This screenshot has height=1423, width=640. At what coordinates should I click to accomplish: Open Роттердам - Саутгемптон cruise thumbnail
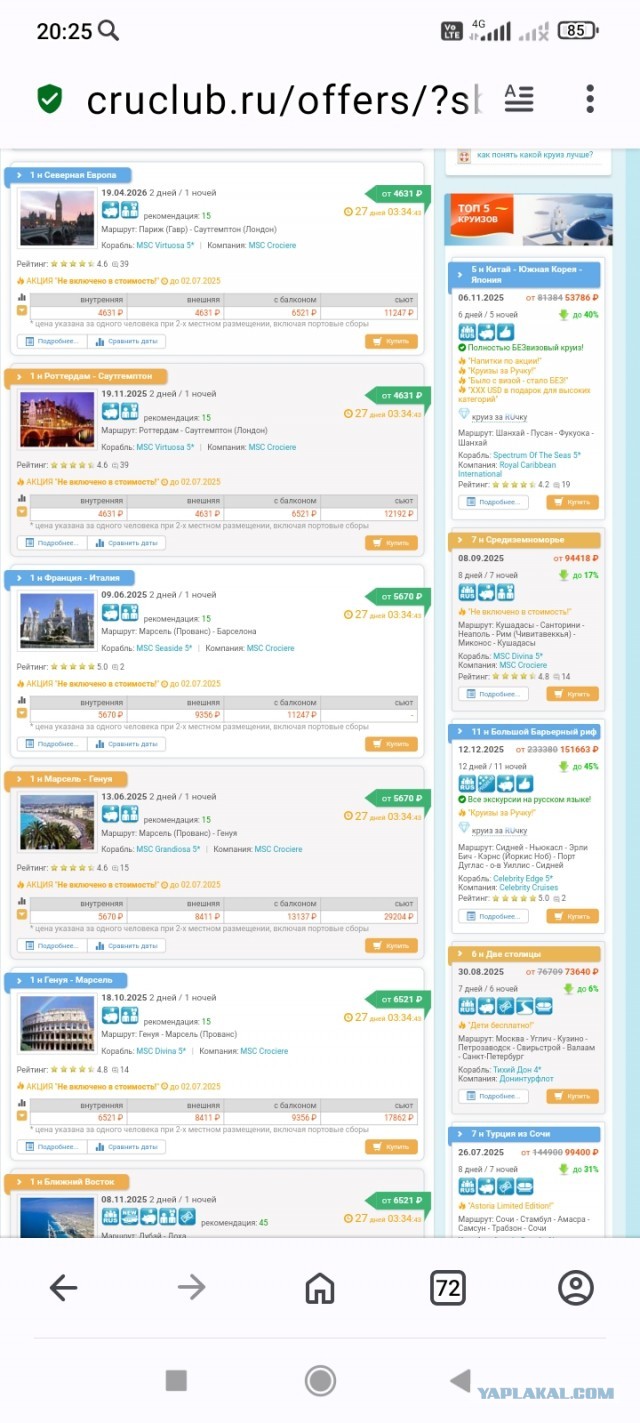57,420
